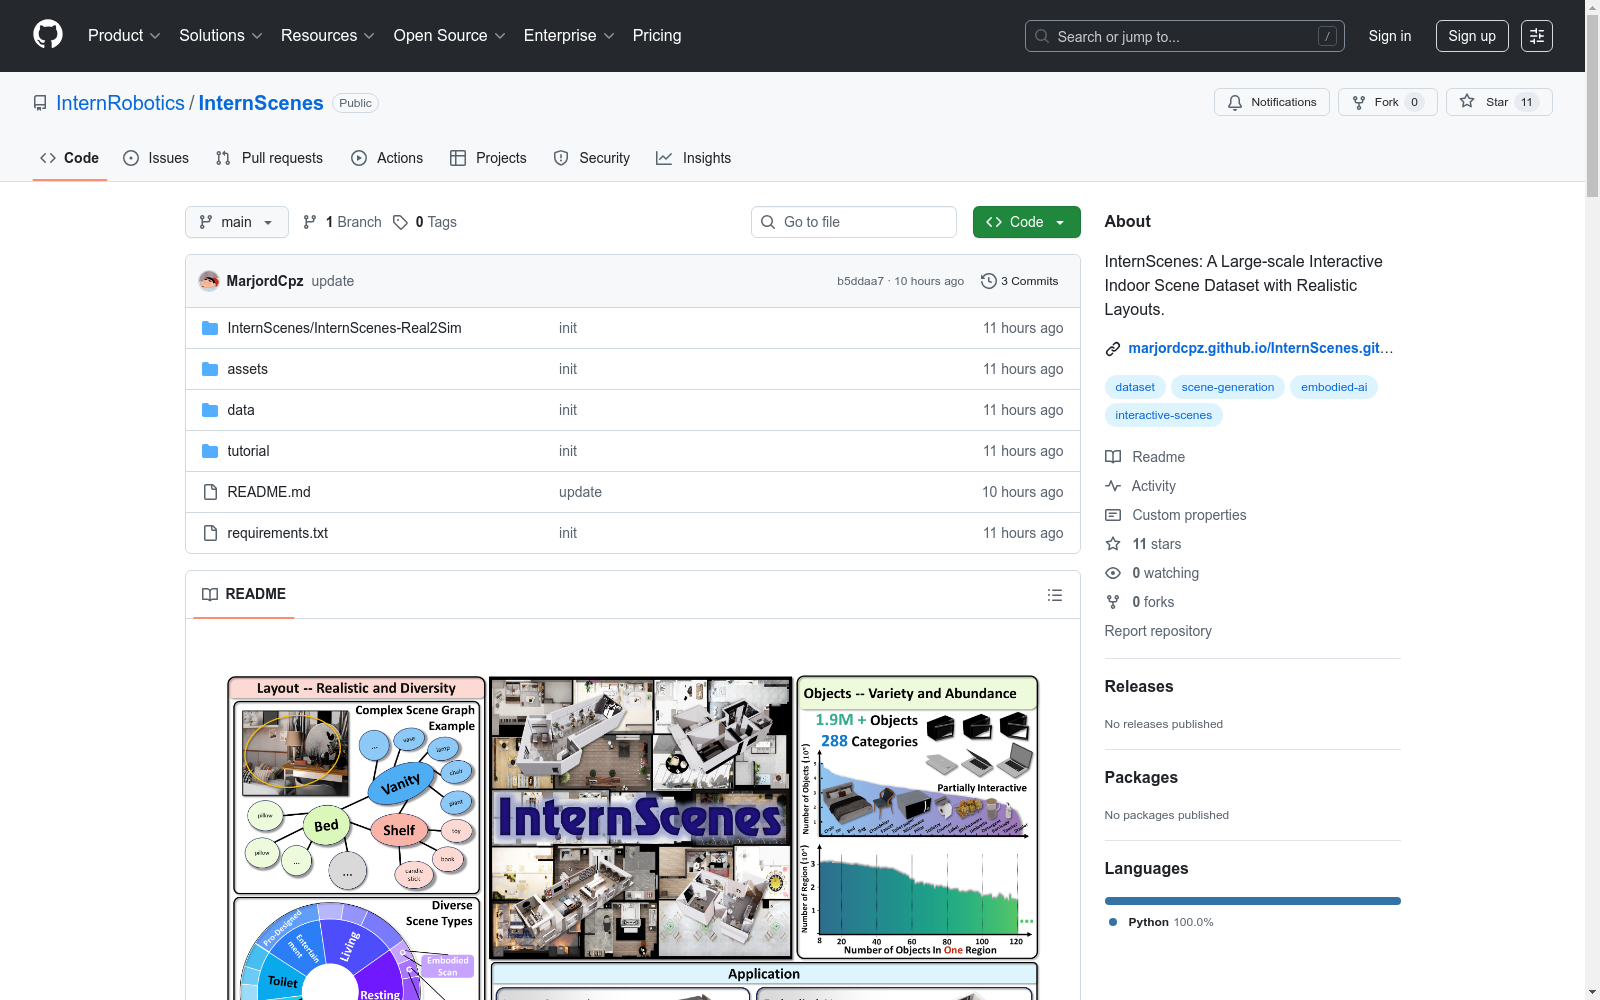
Task: Click the Sign in link
Action: 1390,36
